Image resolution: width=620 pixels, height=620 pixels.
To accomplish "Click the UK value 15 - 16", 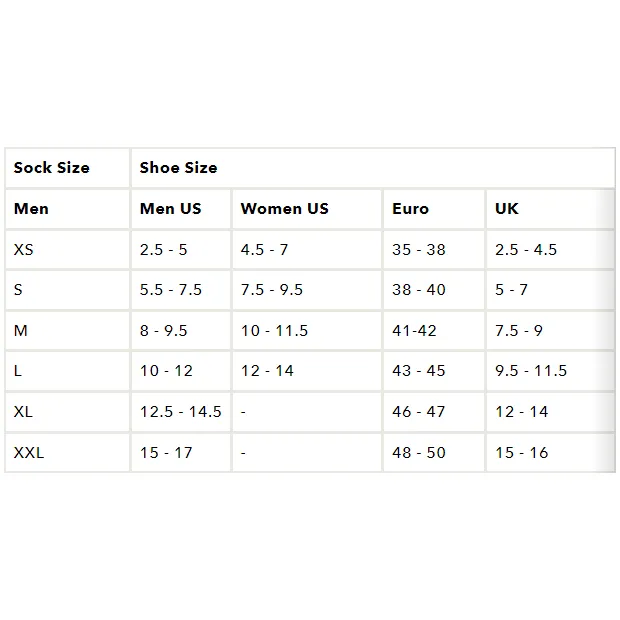I will [x=522, y=453].
